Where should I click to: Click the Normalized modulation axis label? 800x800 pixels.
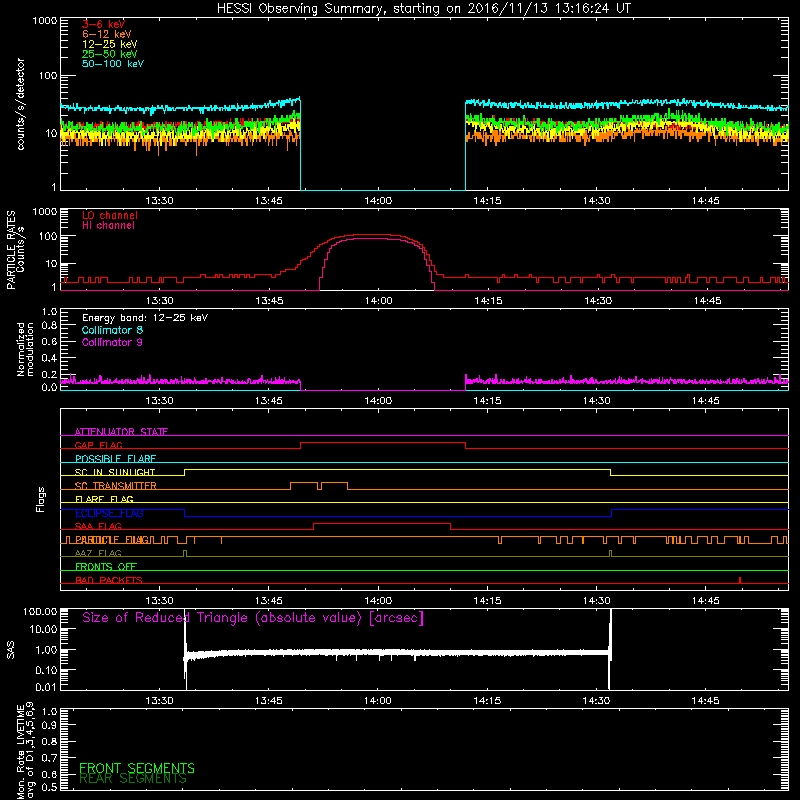pyautogui.click(x=25, y=349)
